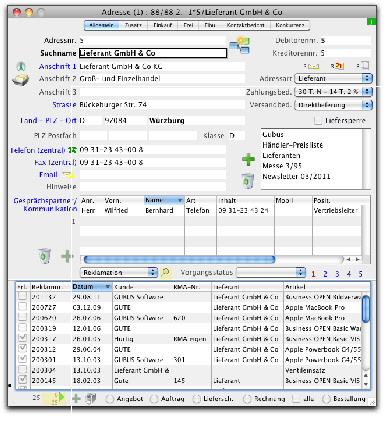Click the copy documents icon at bottom
388x421 pixels.
pyautogui.click(x=91, y=399)
